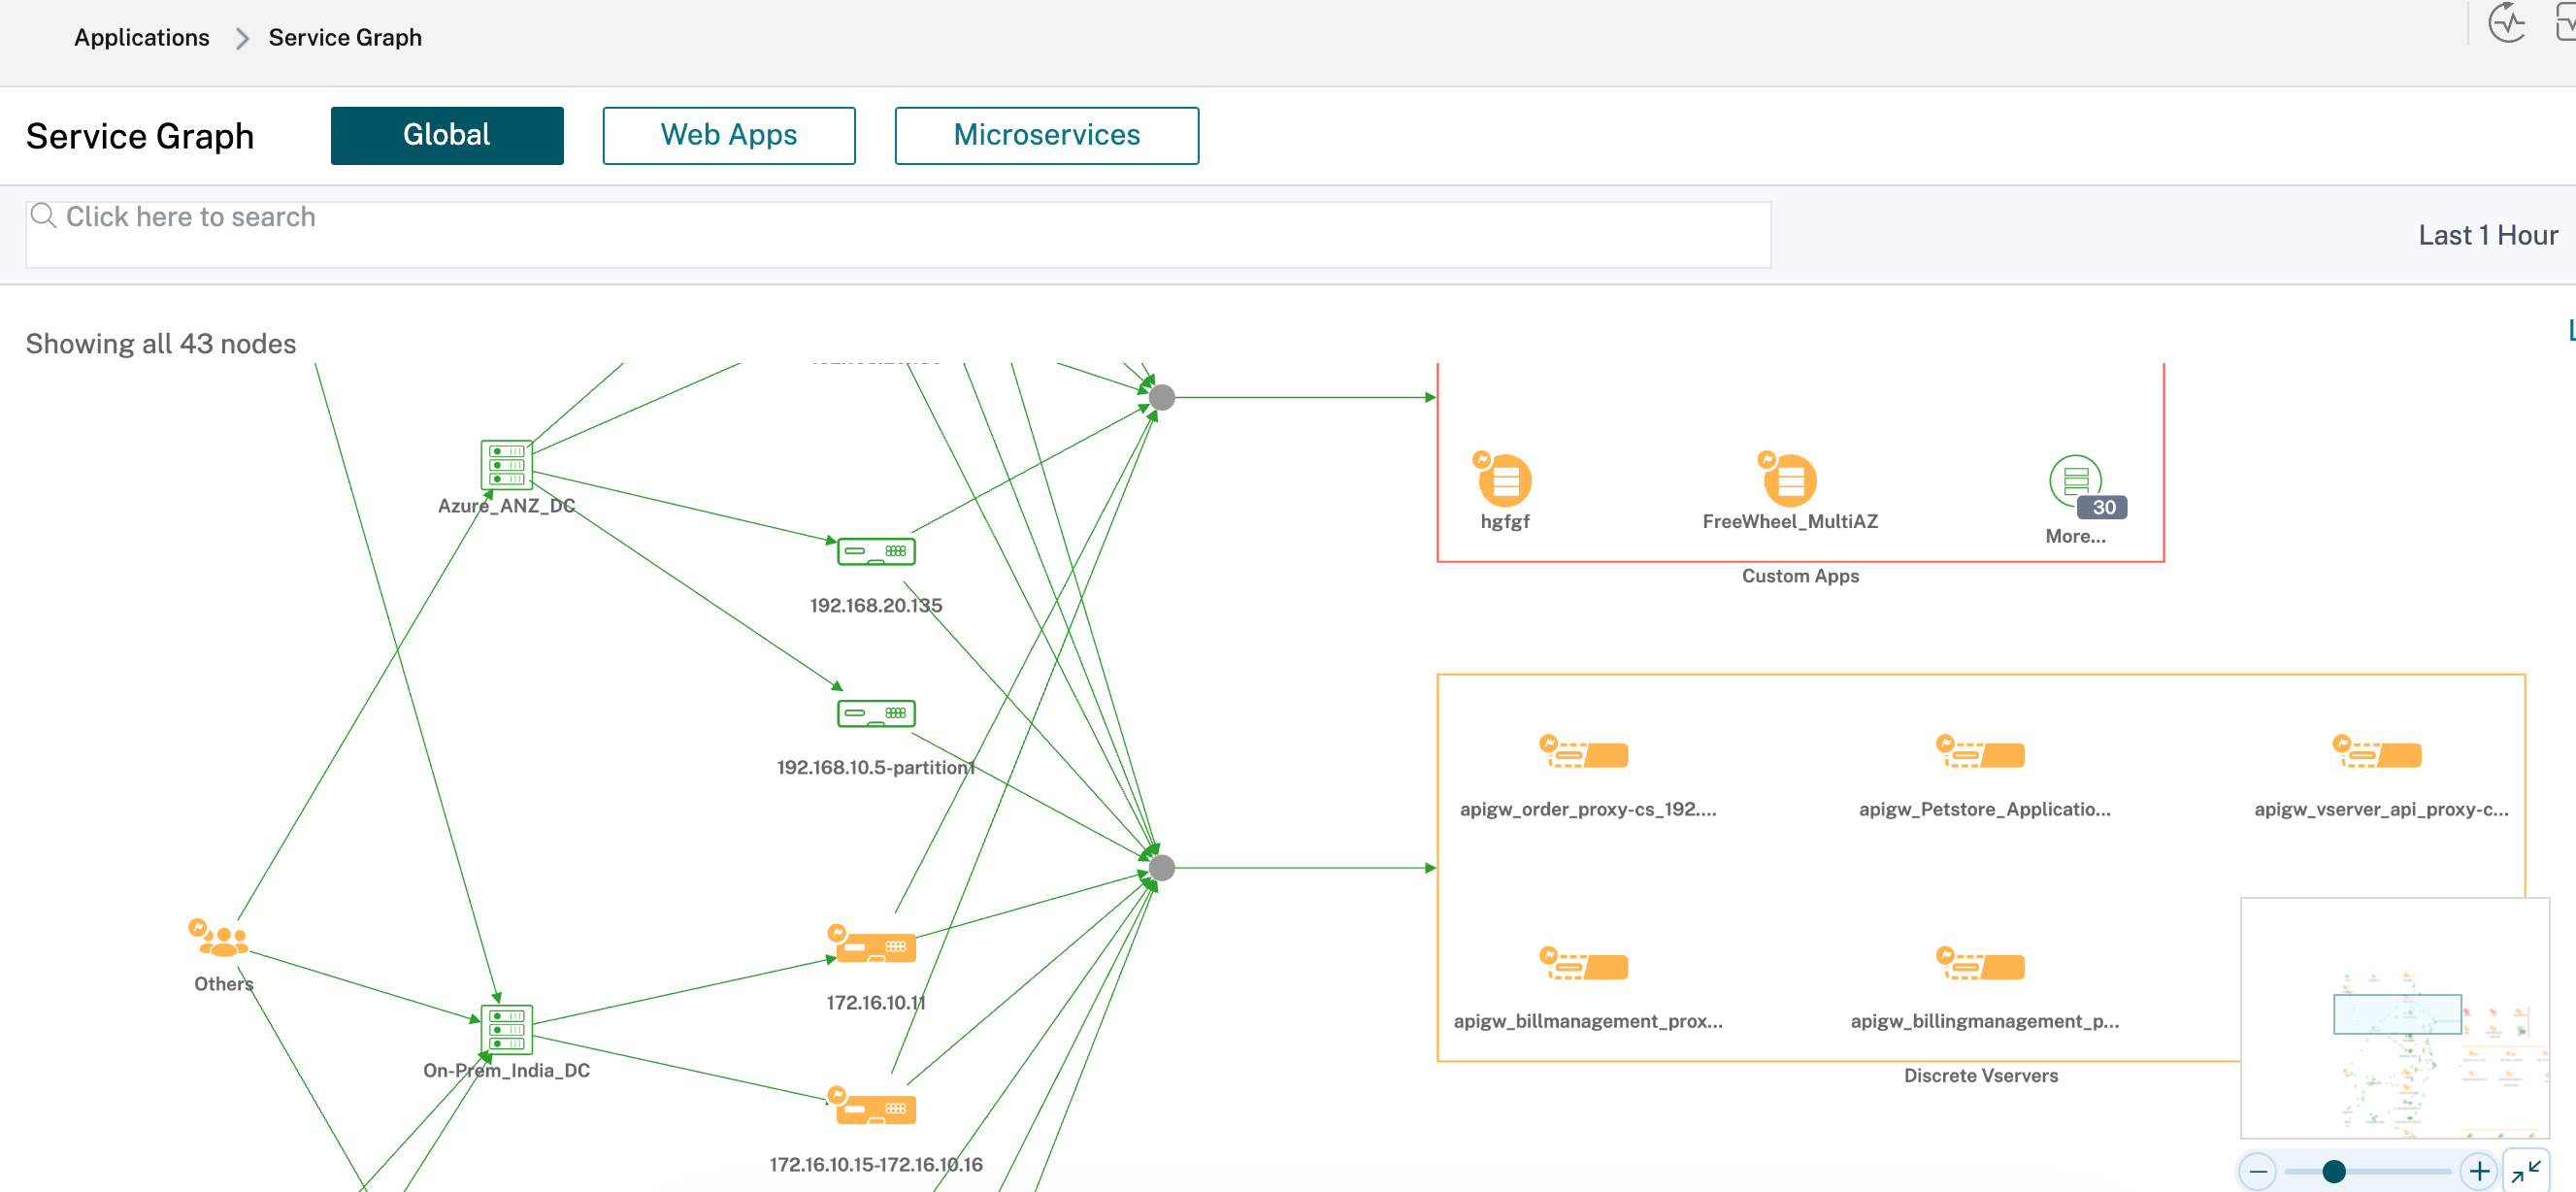Click the hgfgf label
Screen dimensions: 2576x1192
[x=1505, y=521]
